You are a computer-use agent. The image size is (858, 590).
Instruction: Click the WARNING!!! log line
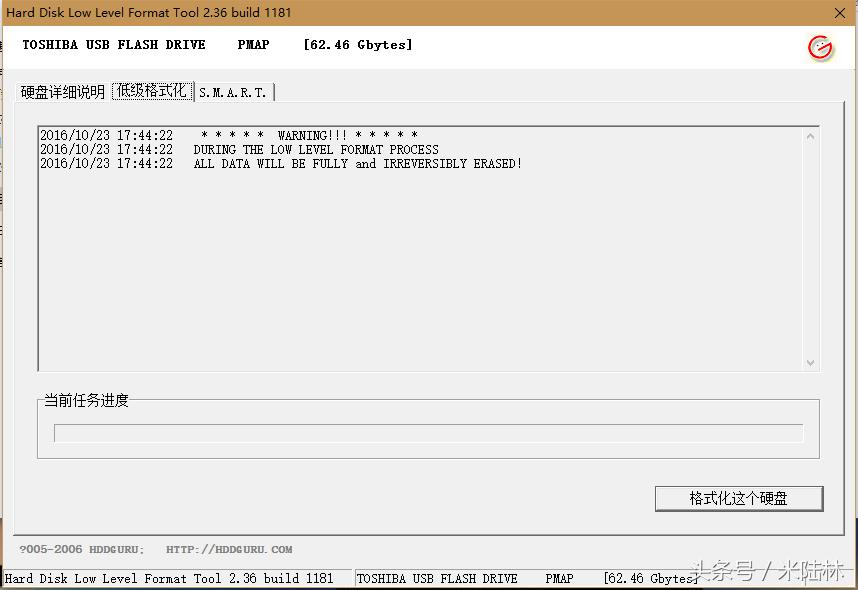[x=308, y=135]
